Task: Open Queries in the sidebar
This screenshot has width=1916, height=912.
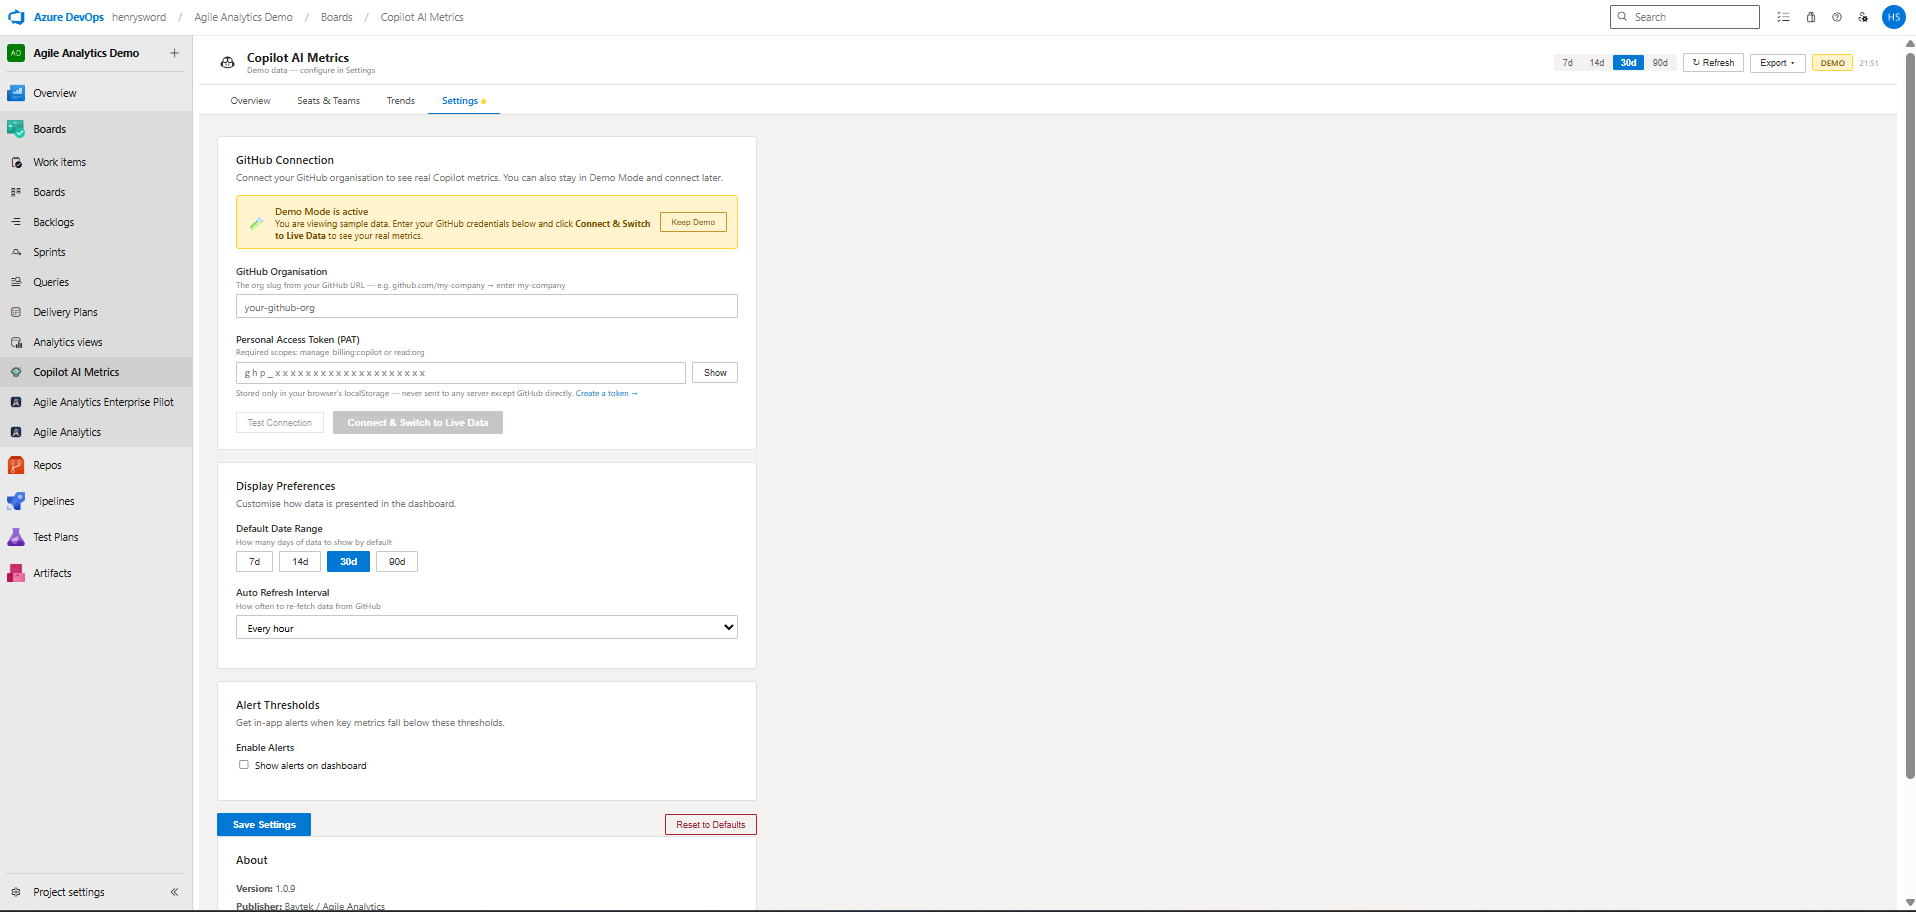Action: (53, 281)
